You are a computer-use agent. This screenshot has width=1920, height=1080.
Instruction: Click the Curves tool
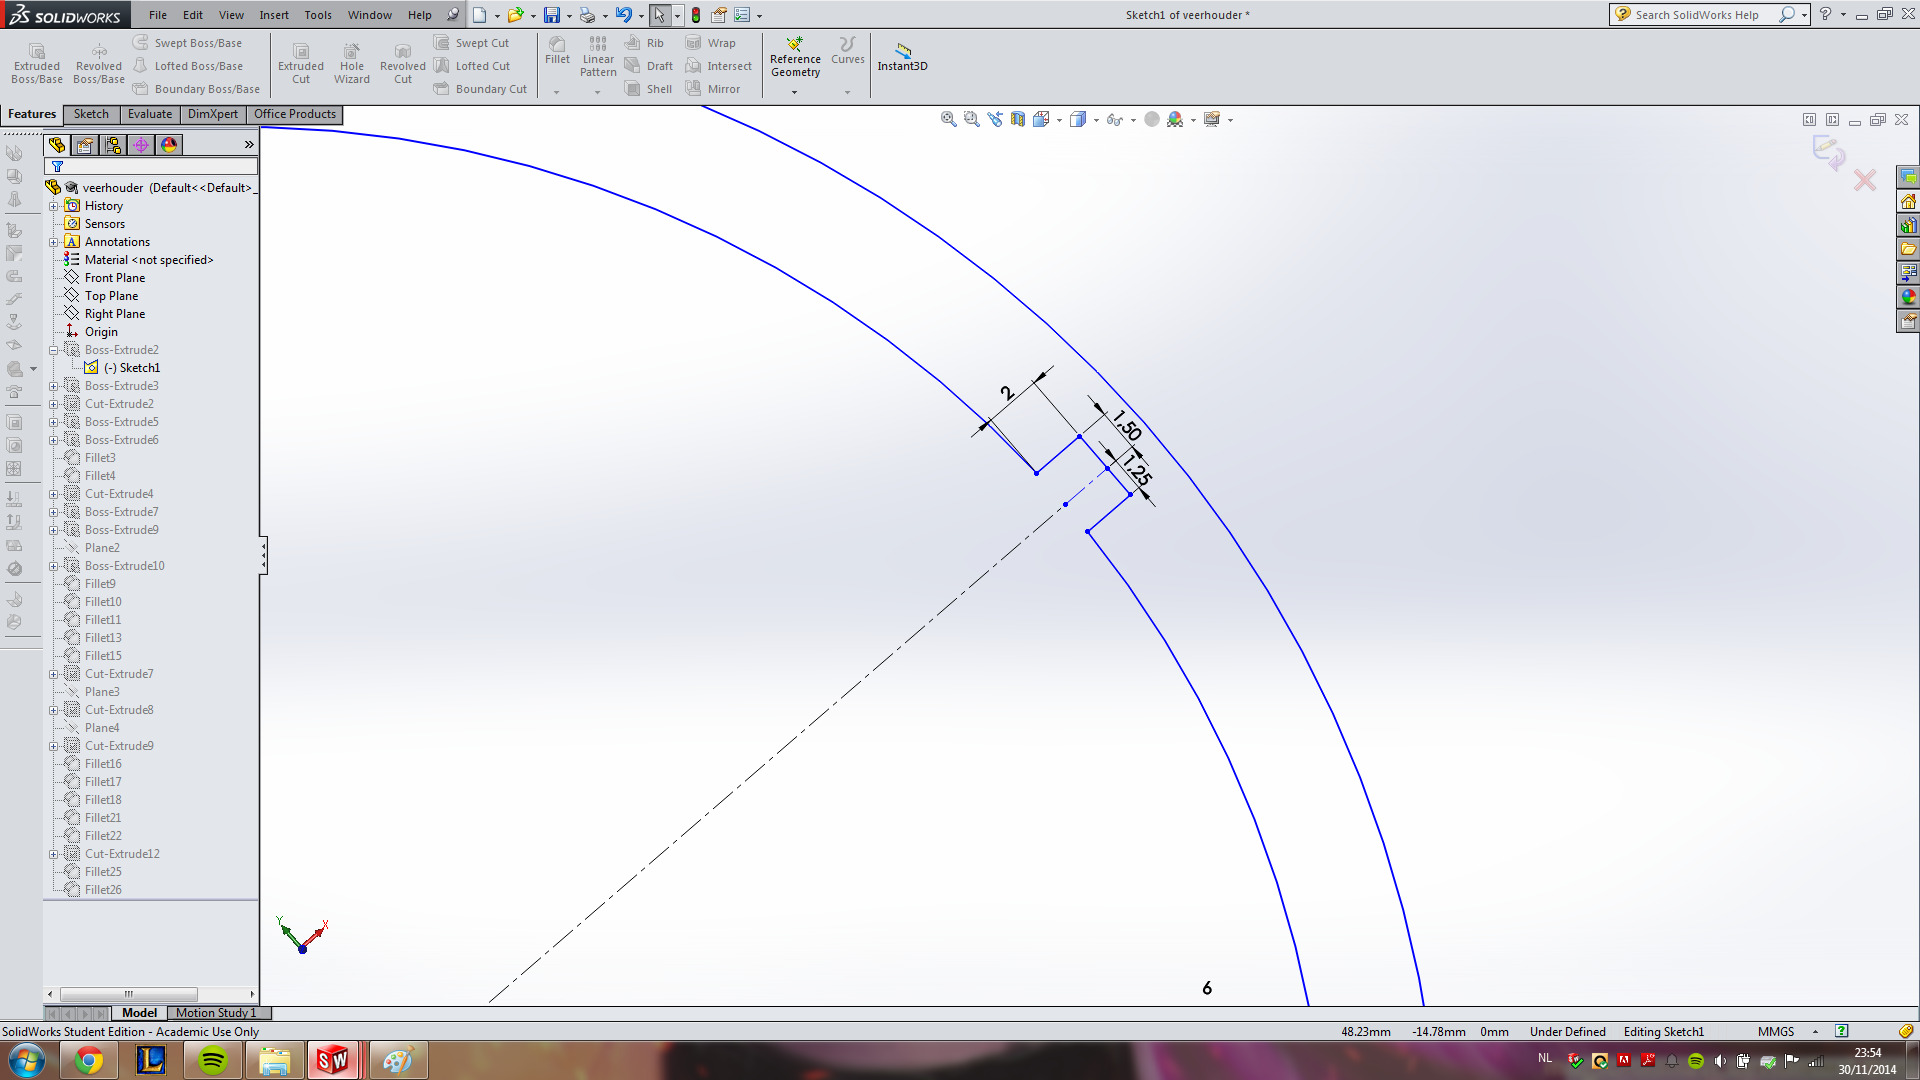pos(848,51)
